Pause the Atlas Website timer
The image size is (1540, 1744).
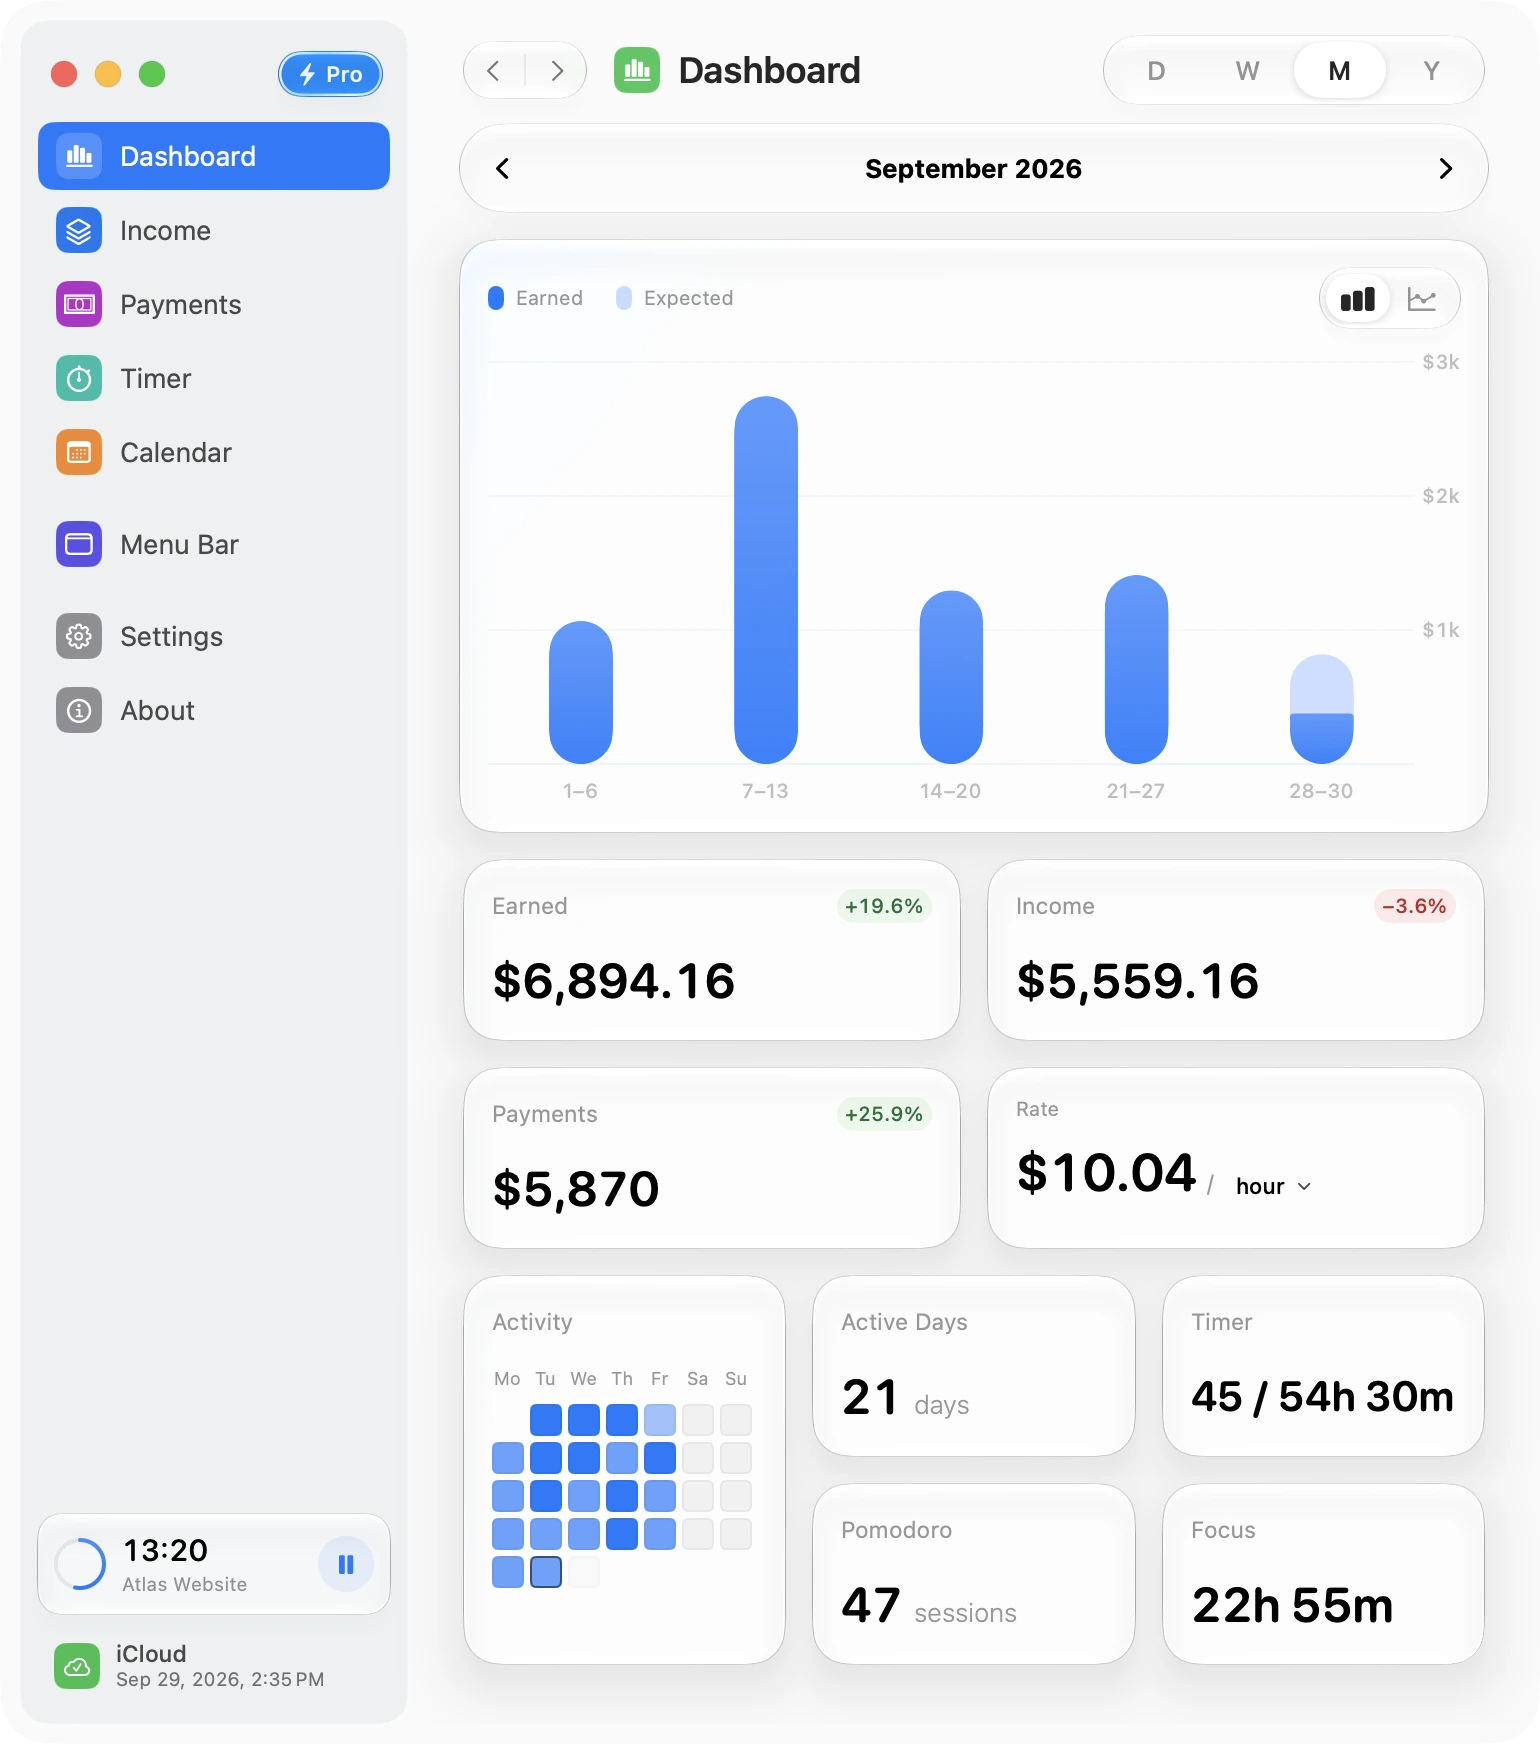pyautogui.click(x=346, y=1565)
